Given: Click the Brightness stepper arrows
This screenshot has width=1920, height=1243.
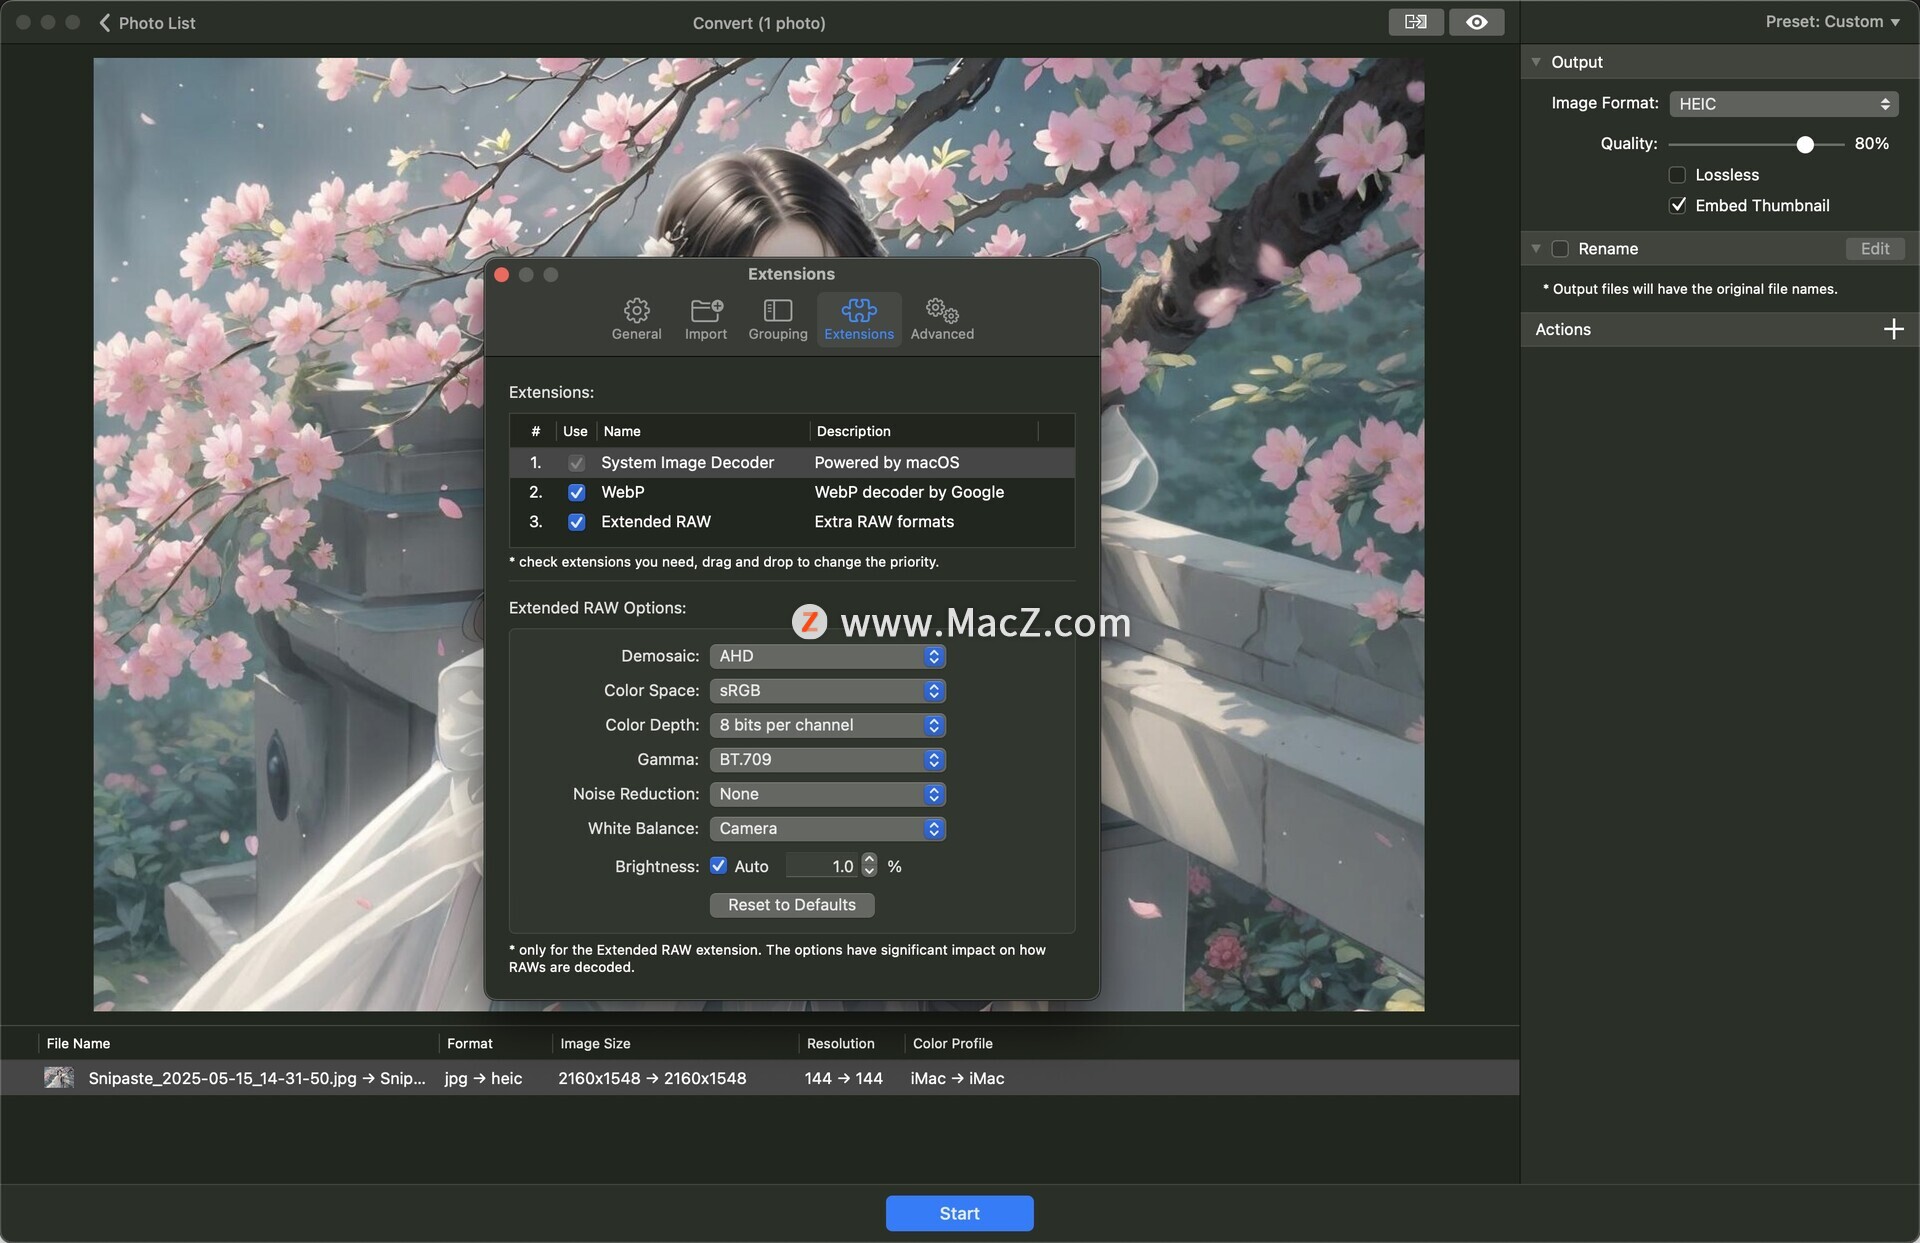Looking at the screenshot, I should click(869, 866).
